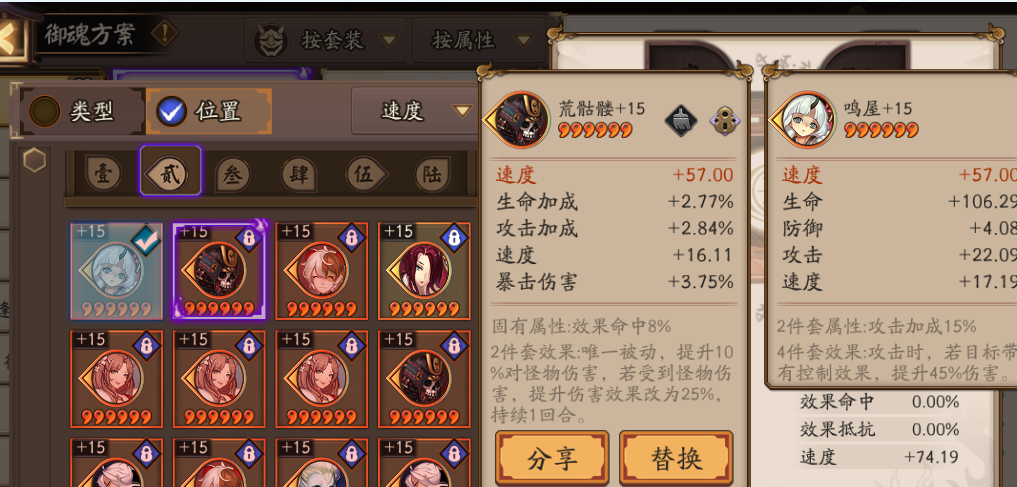Click the 分享 button
Image resolution: width=1017 pixels, height=487 pixels.
point(552,459)
